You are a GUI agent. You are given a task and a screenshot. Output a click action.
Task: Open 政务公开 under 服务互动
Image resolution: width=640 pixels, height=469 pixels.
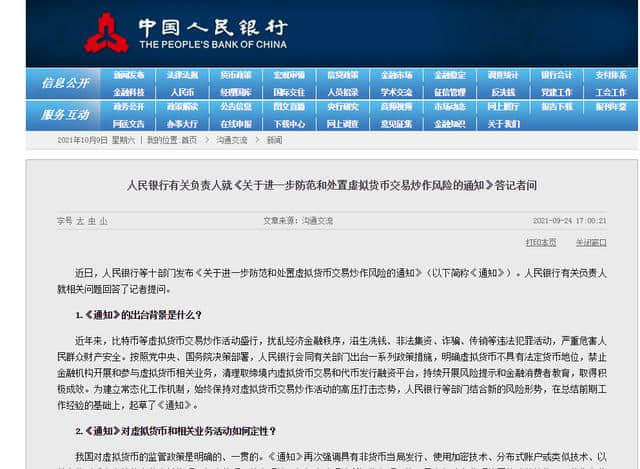tap(129, 107)
